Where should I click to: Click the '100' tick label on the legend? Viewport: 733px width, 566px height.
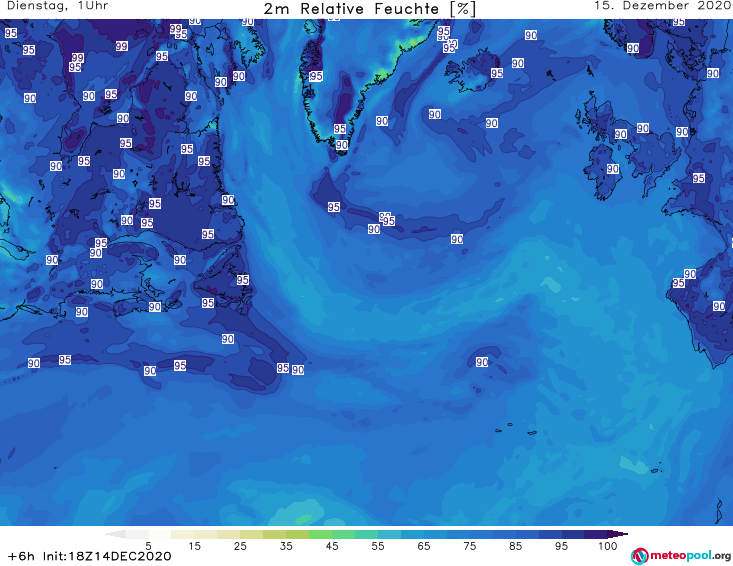(608, 546)
